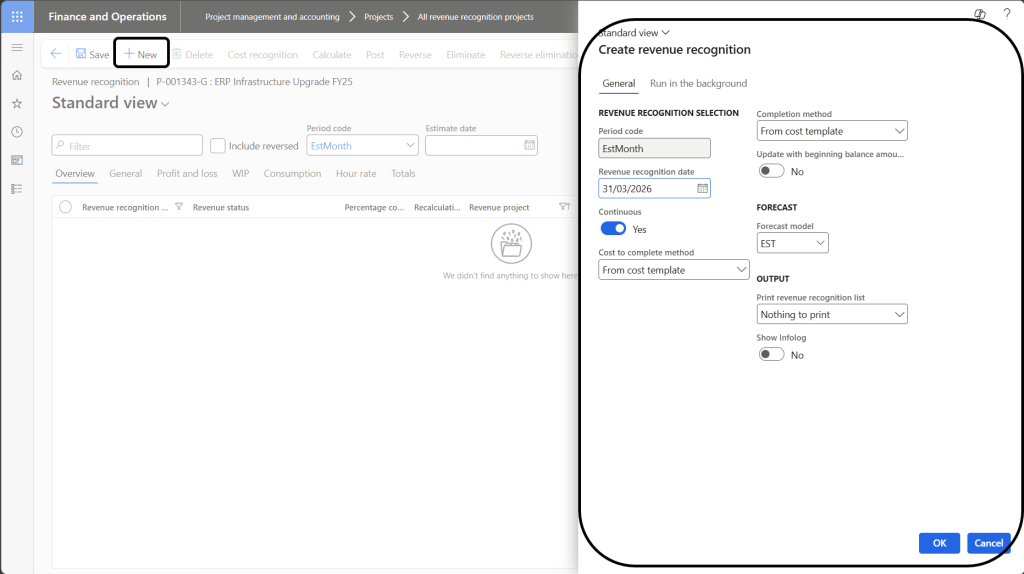This screenshot has height=574, width=1024.
Task: Switch to Run in the background tab
Action: (x=698, y=83)
